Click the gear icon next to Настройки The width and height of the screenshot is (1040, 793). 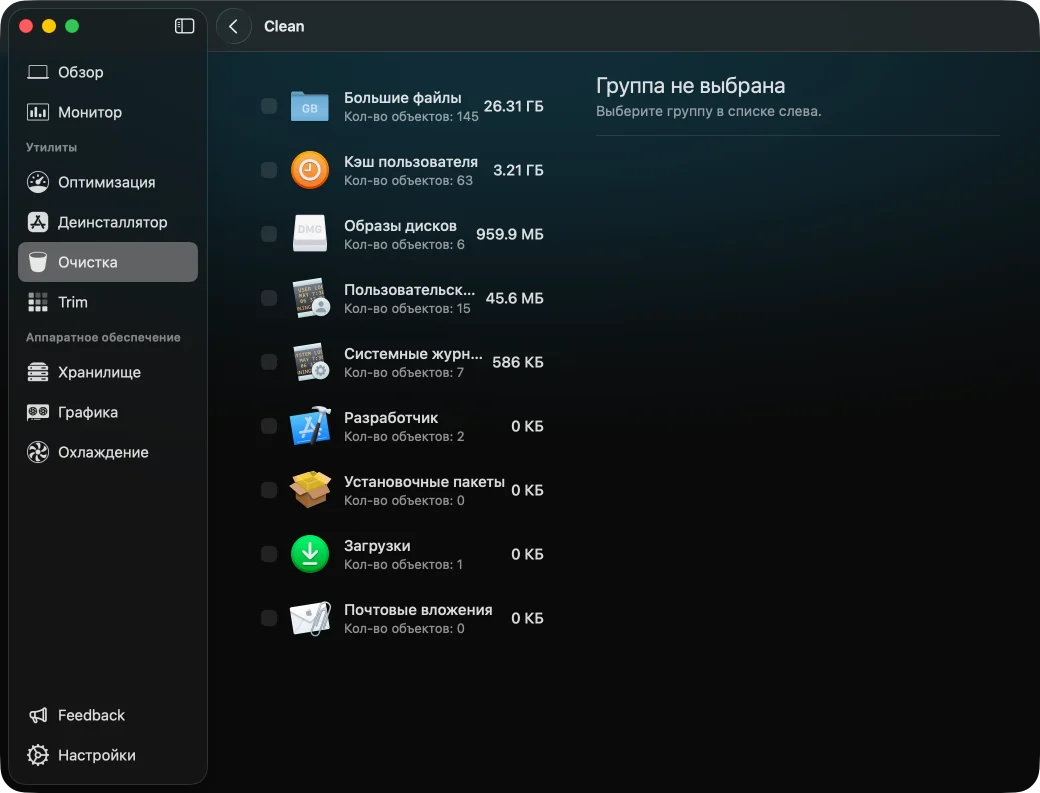(38, 755)
